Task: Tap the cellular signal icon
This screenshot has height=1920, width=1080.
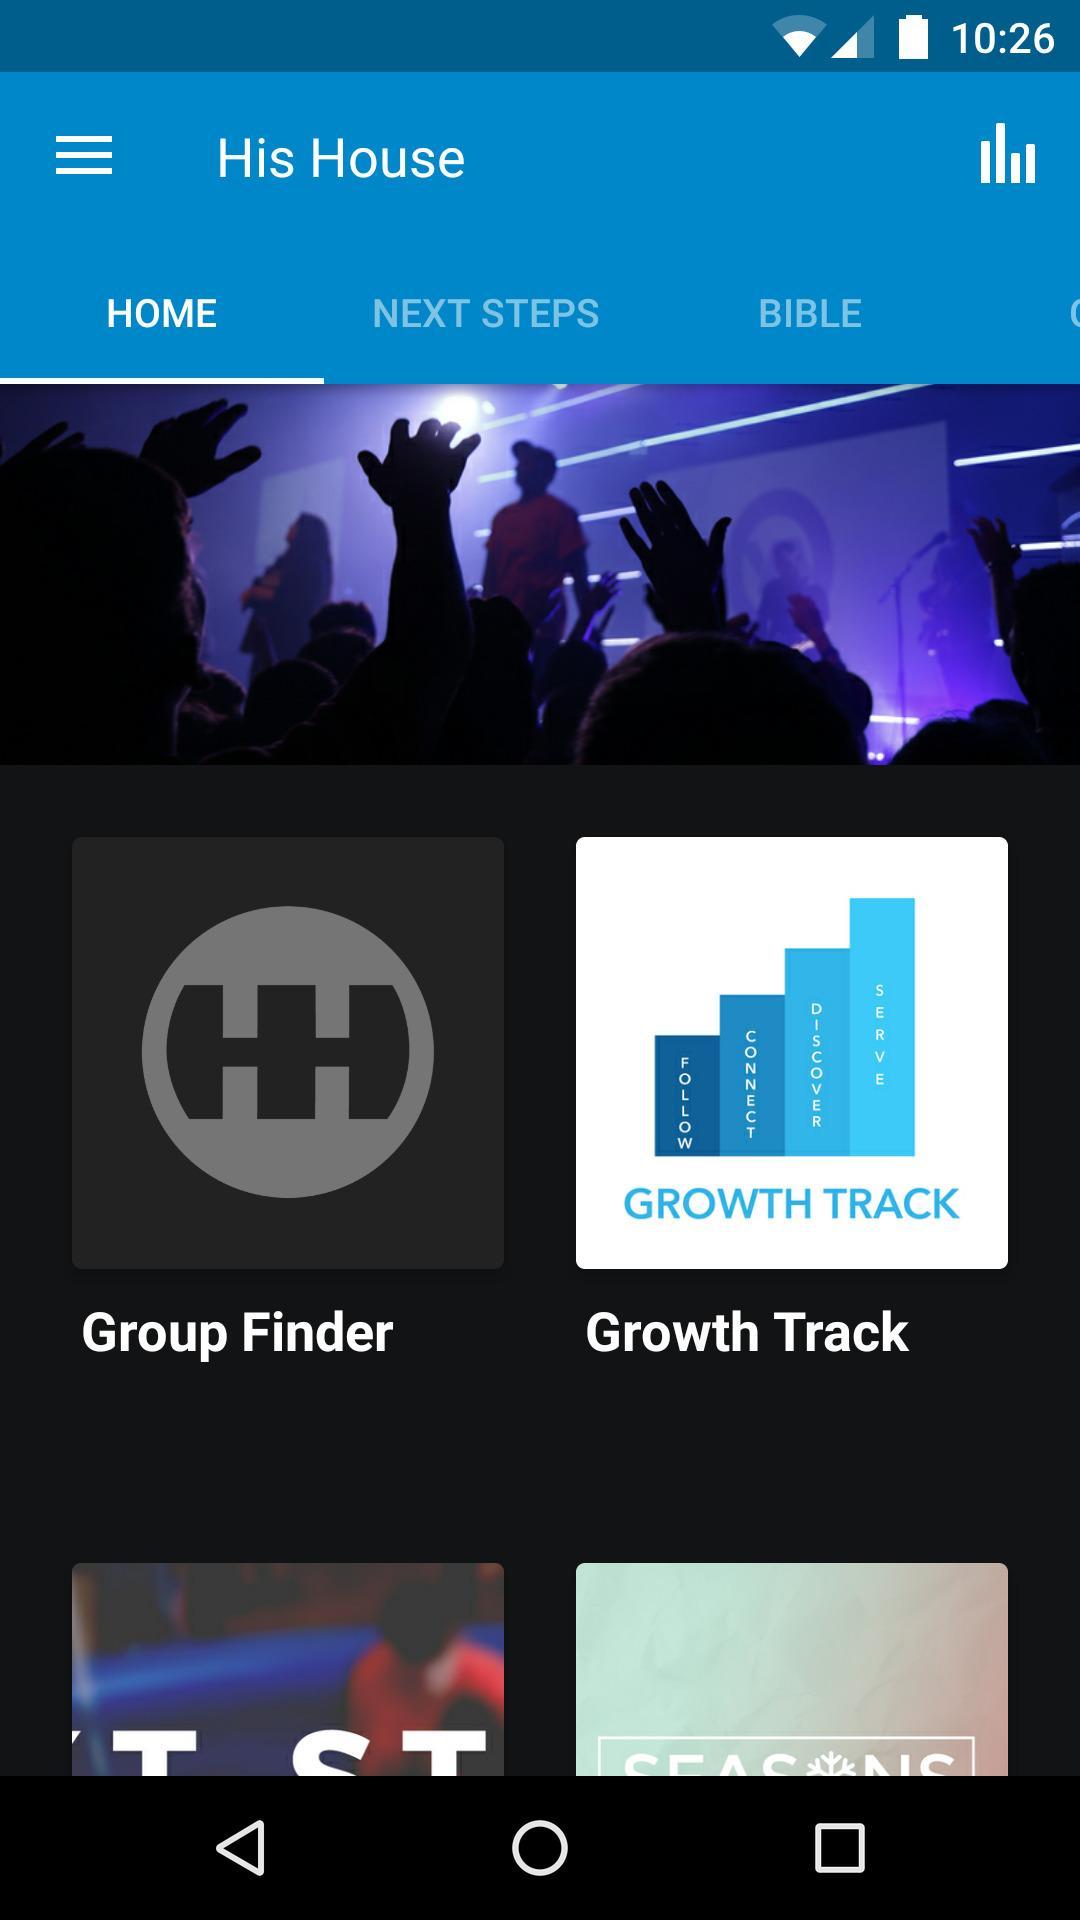Action: pyautogui.click(x=852, y=39)
